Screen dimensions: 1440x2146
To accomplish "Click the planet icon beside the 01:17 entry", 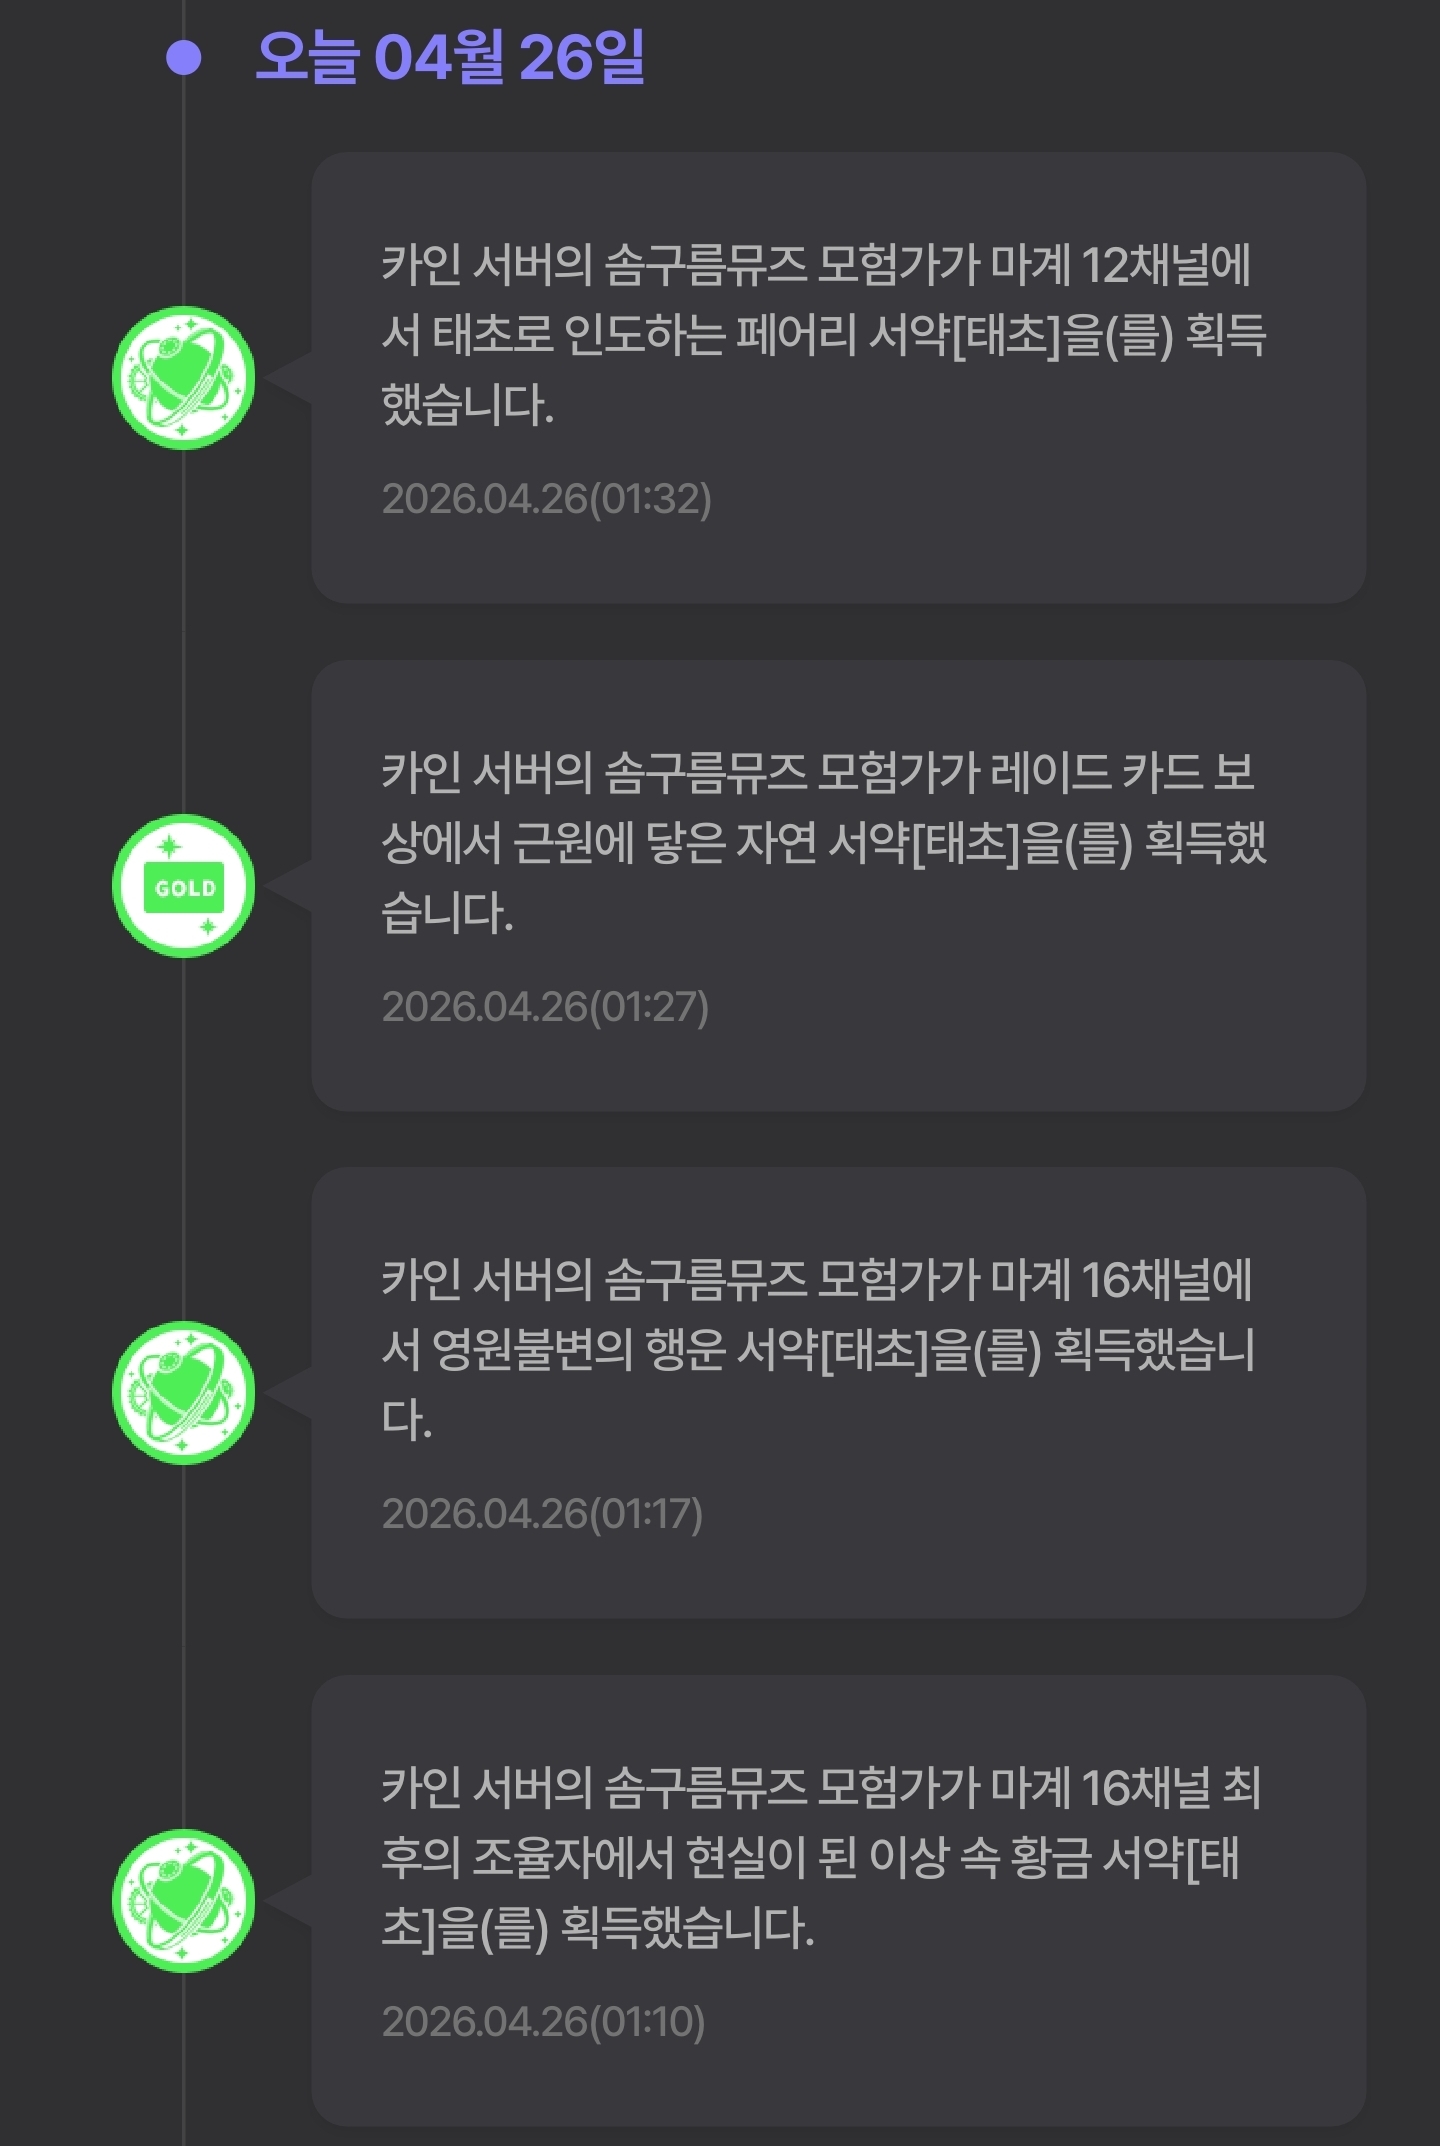I will [x=184, y=1393].
